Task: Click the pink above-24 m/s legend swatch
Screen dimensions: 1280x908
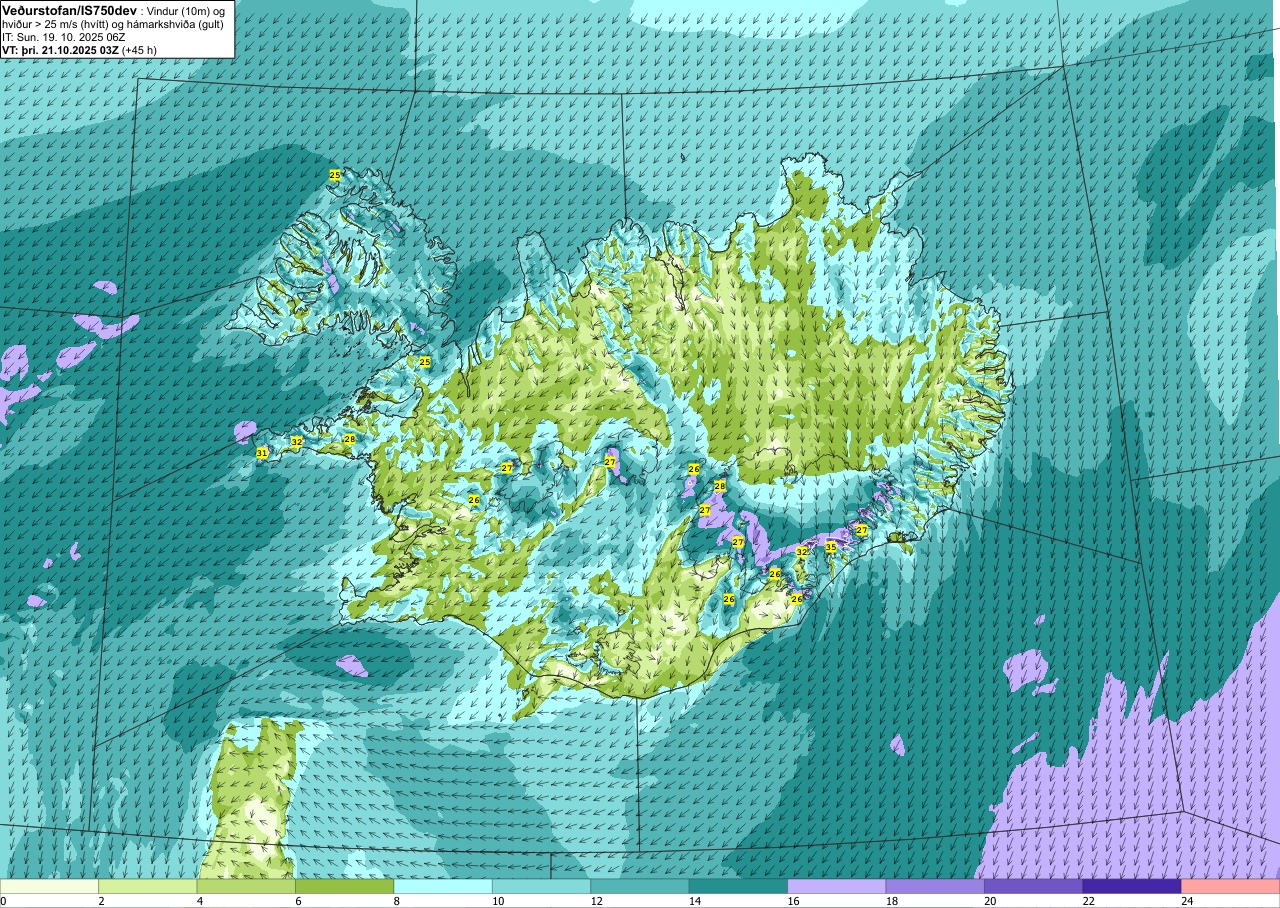Action: point(1231,887)
